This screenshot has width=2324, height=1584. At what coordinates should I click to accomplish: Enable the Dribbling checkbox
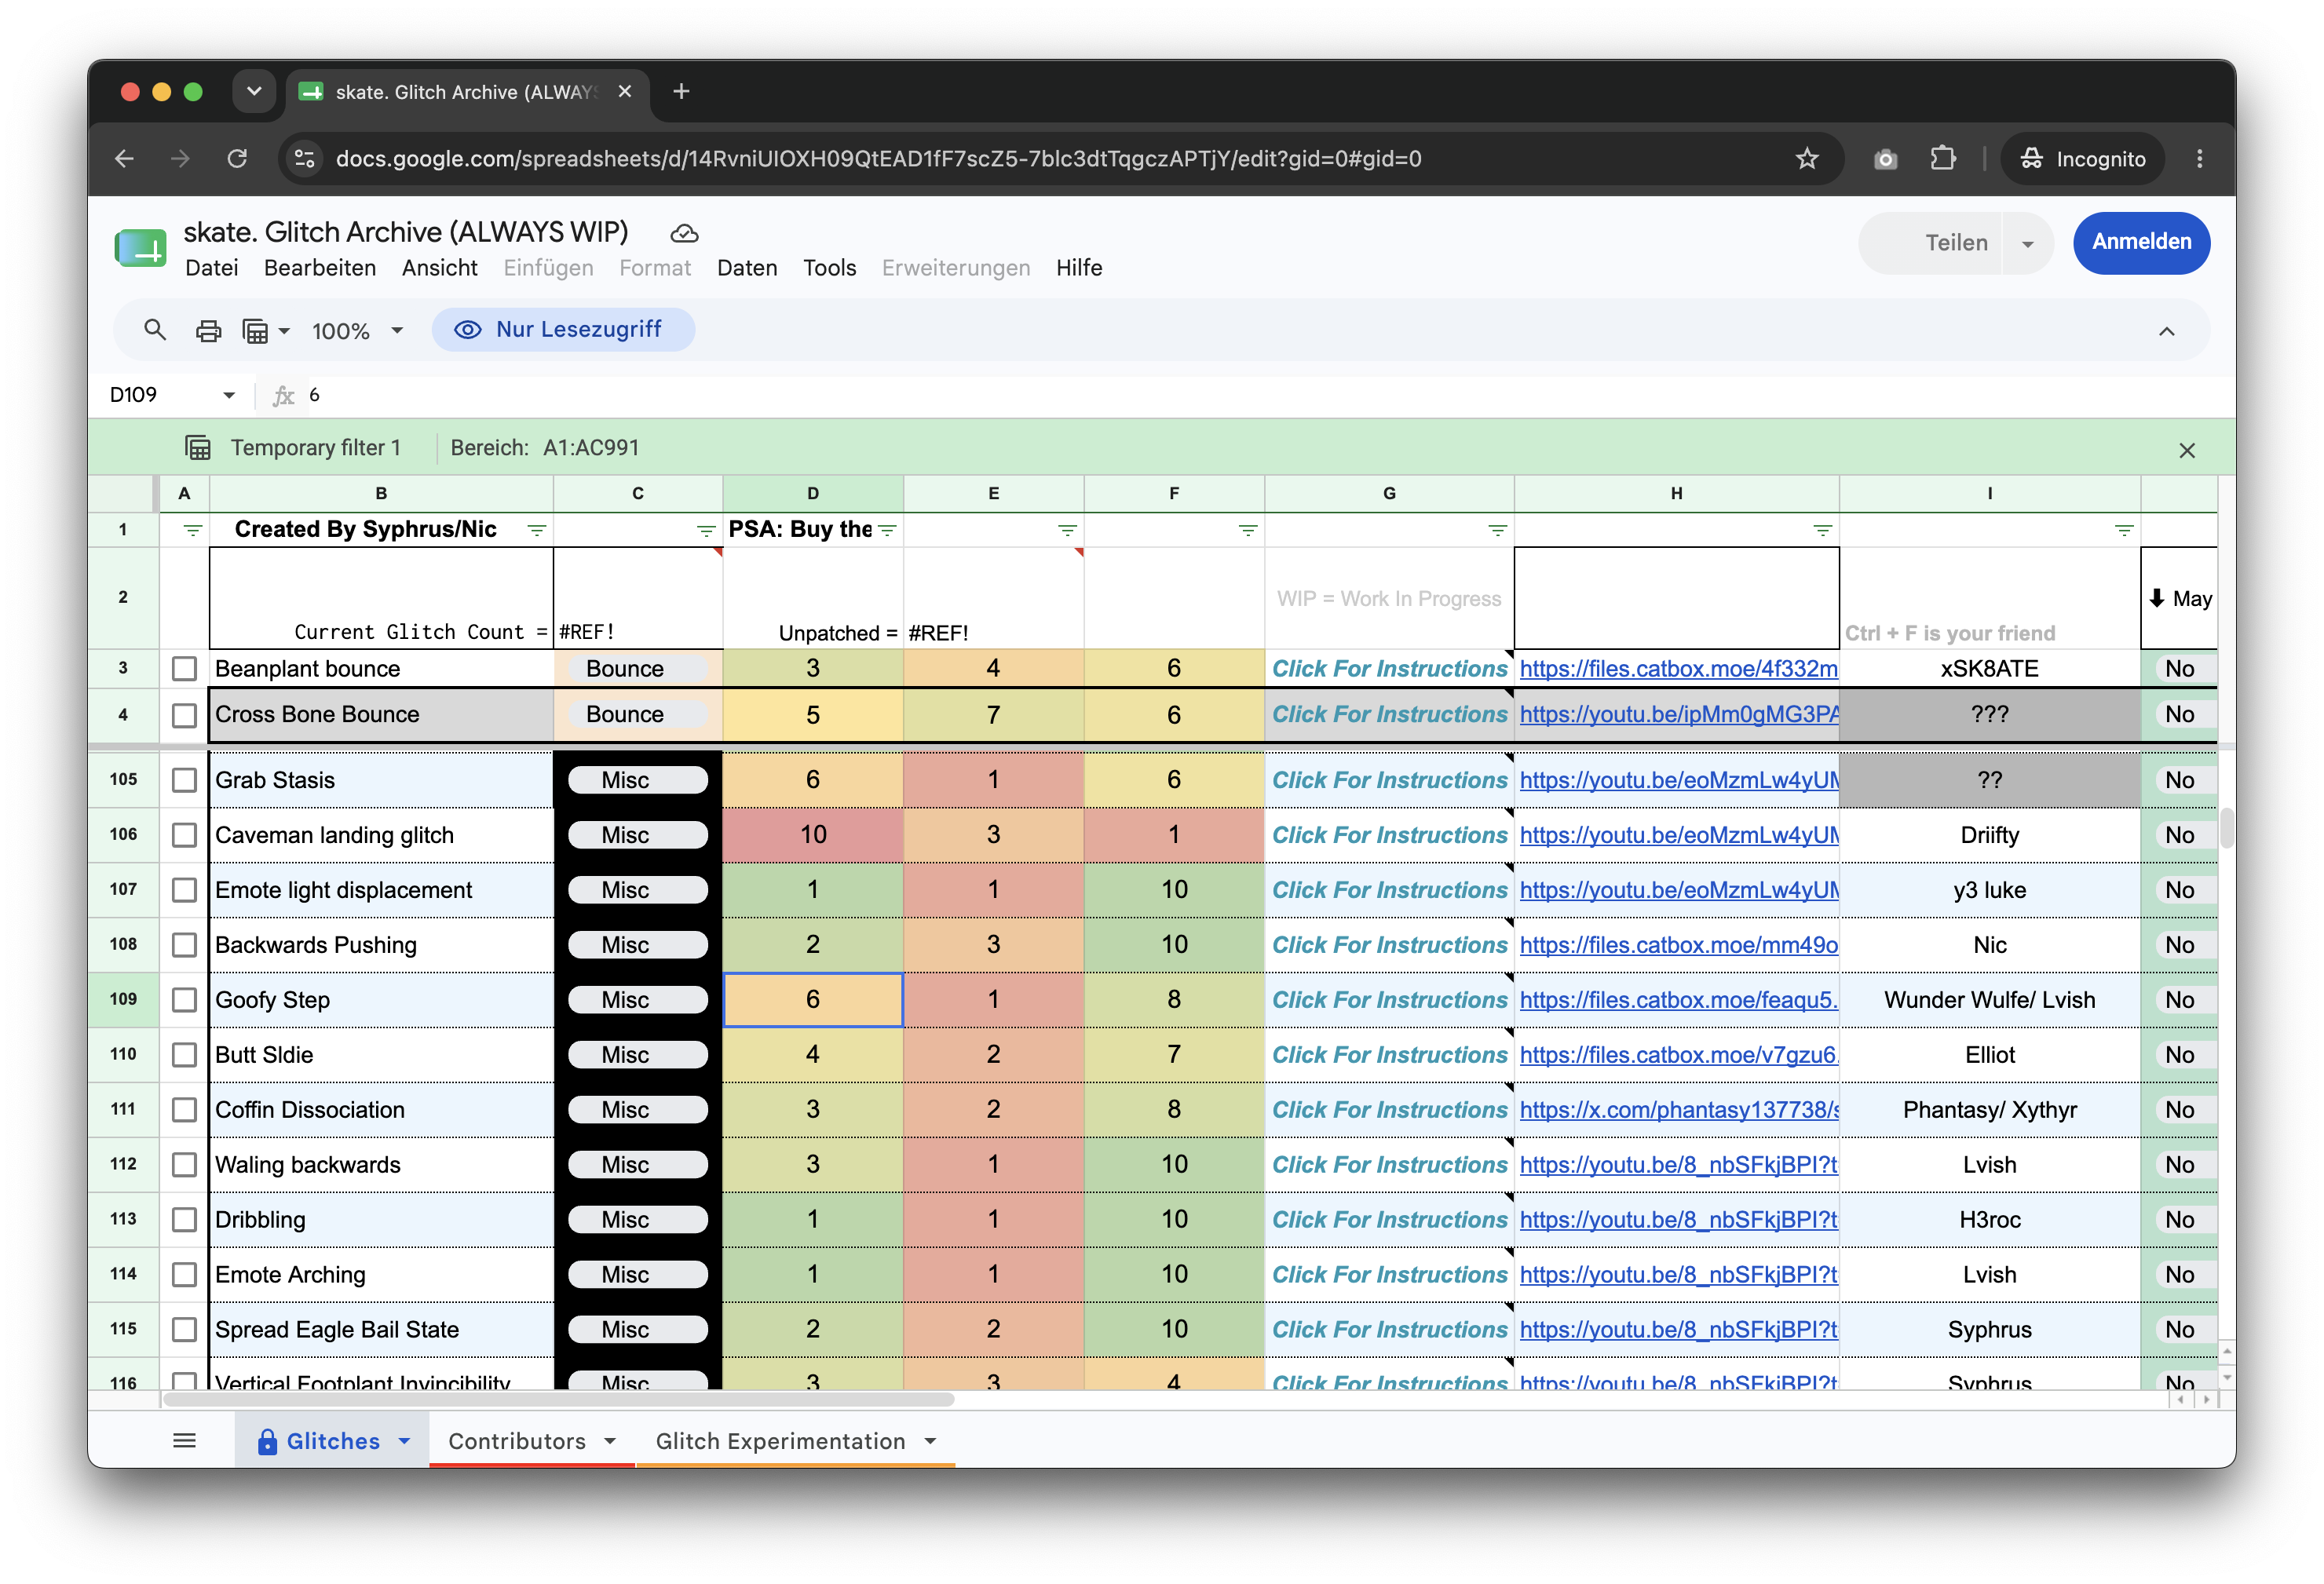point(184,1220)
